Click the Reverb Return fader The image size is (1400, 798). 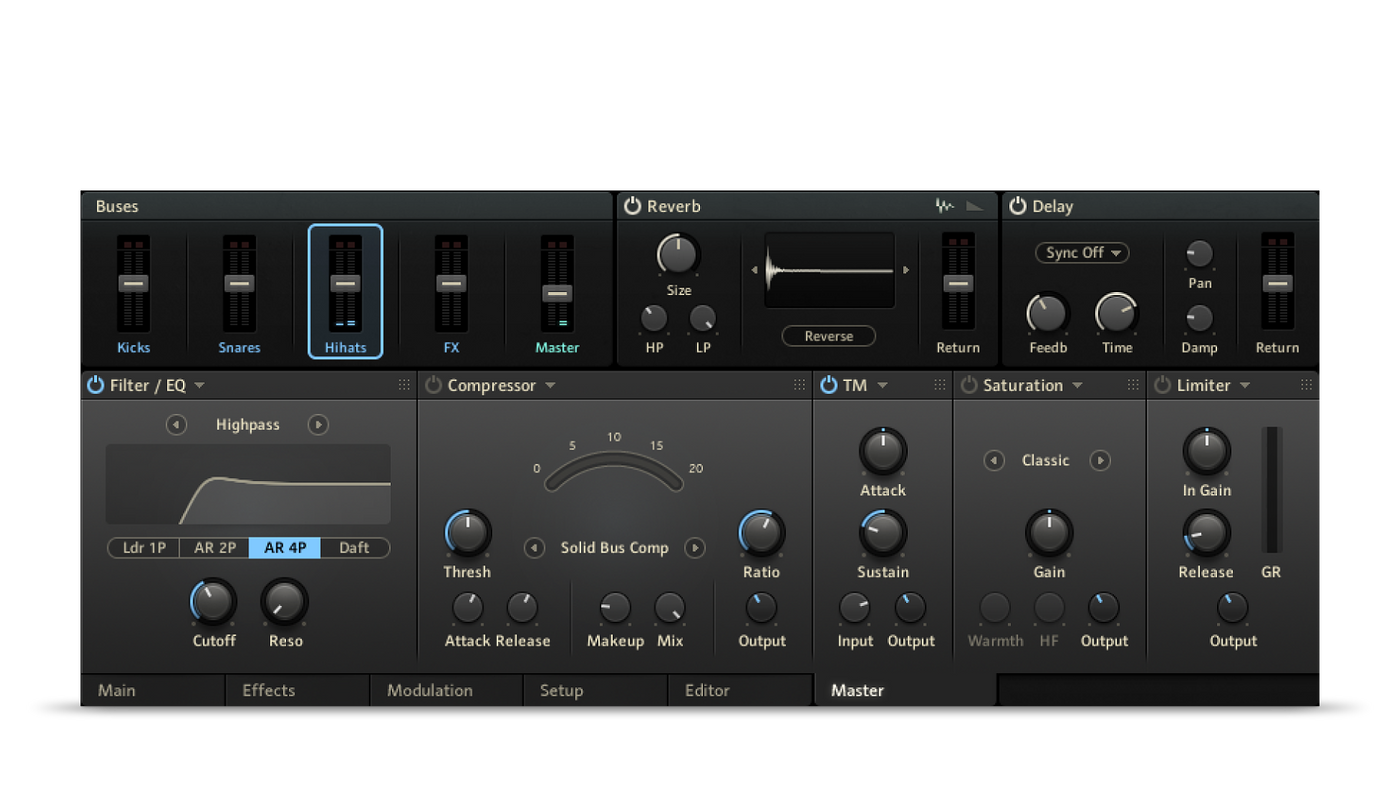click(958, 284)
